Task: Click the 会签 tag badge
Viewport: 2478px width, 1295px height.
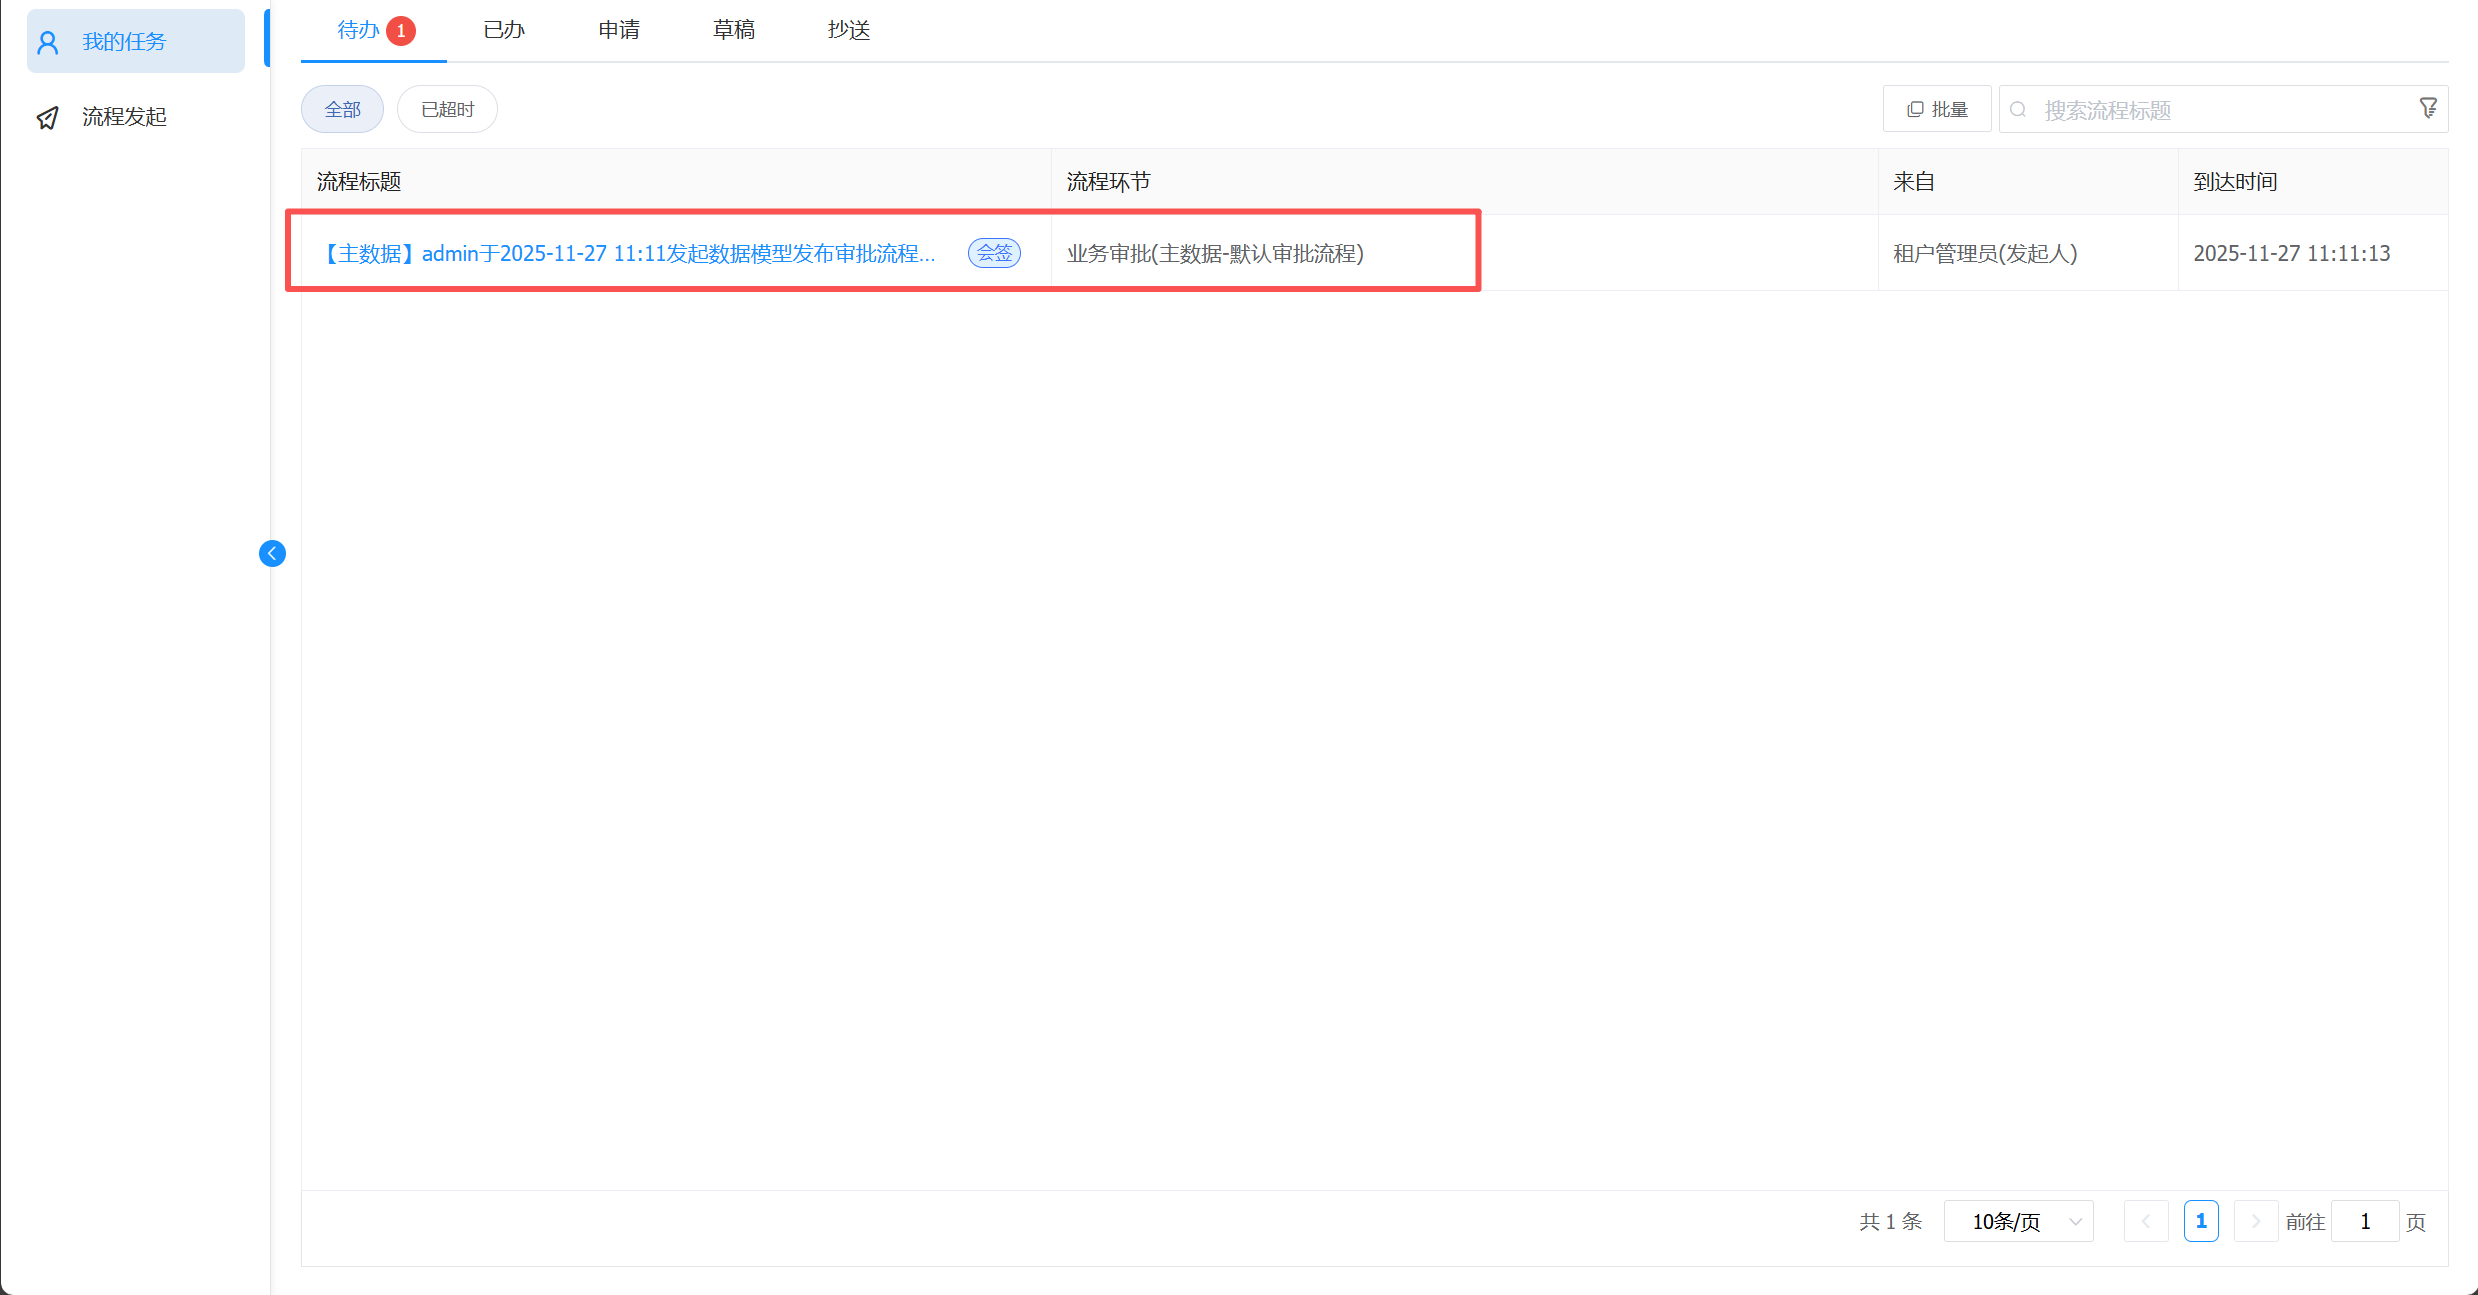Action: coord(994,253)
